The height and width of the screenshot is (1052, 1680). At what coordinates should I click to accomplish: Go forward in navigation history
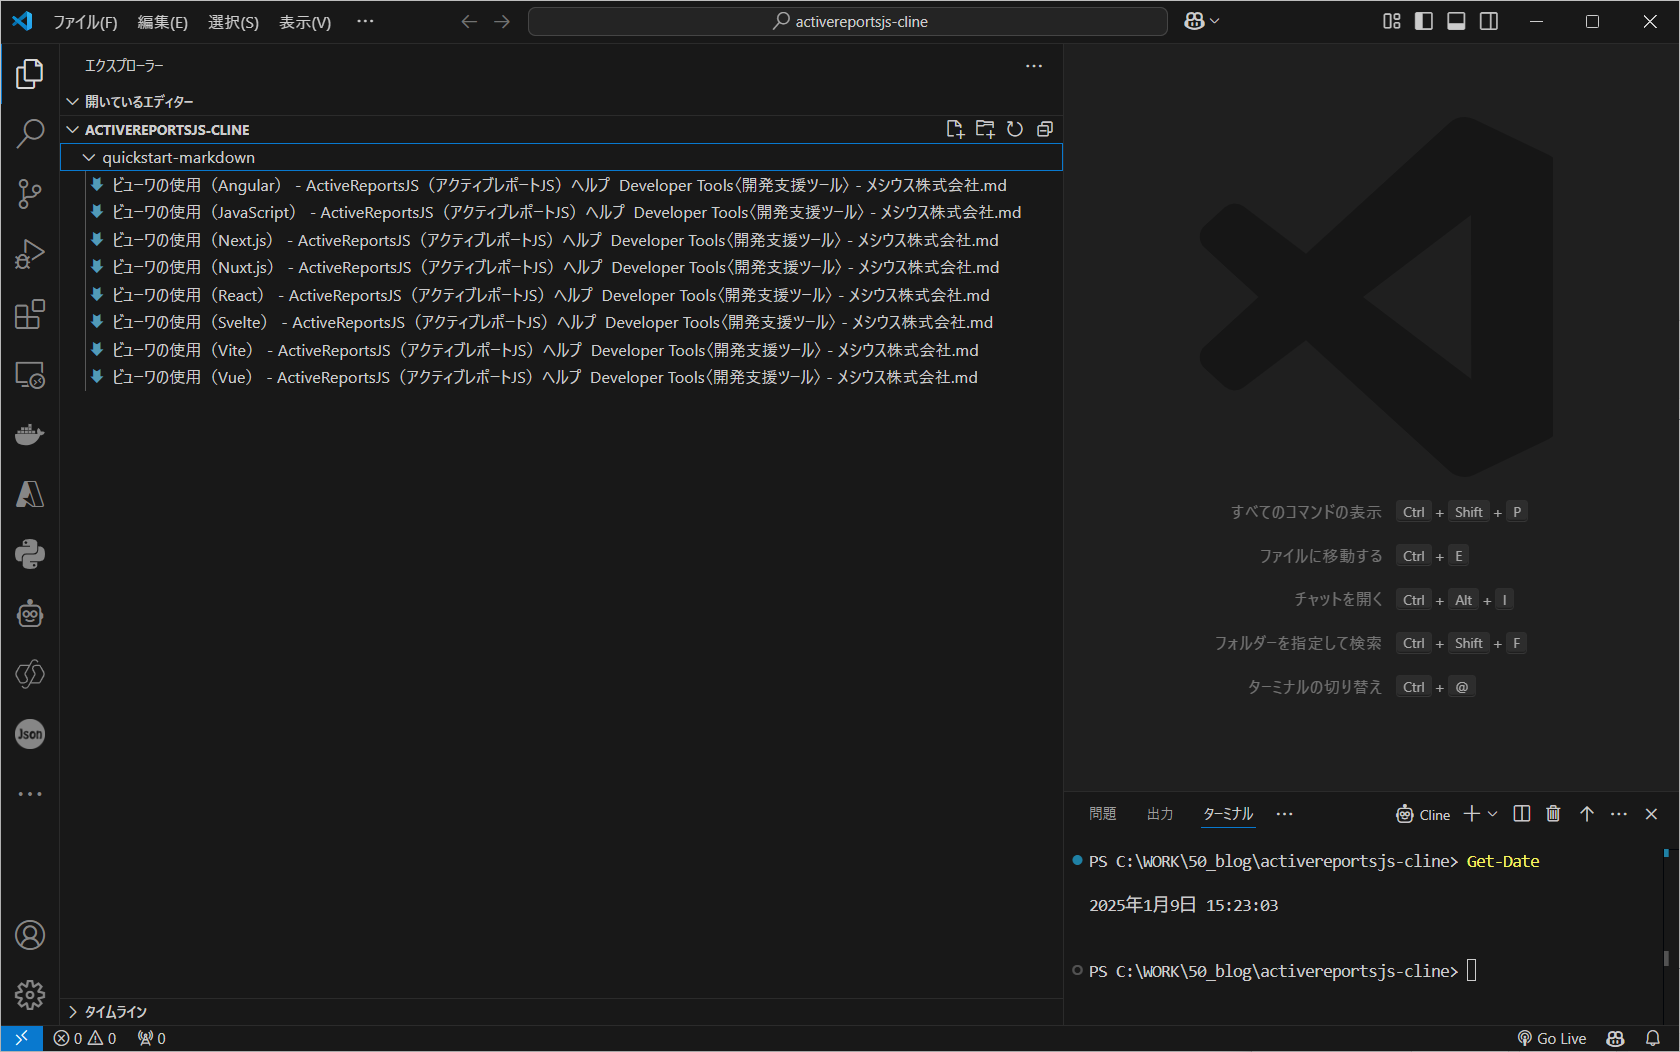point(502,21)
